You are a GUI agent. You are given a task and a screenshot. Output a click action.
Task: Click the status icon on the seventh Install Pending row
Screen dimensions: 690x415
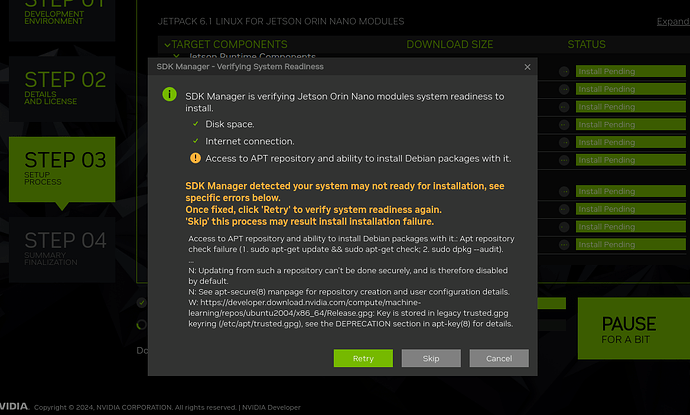[564, 191]
